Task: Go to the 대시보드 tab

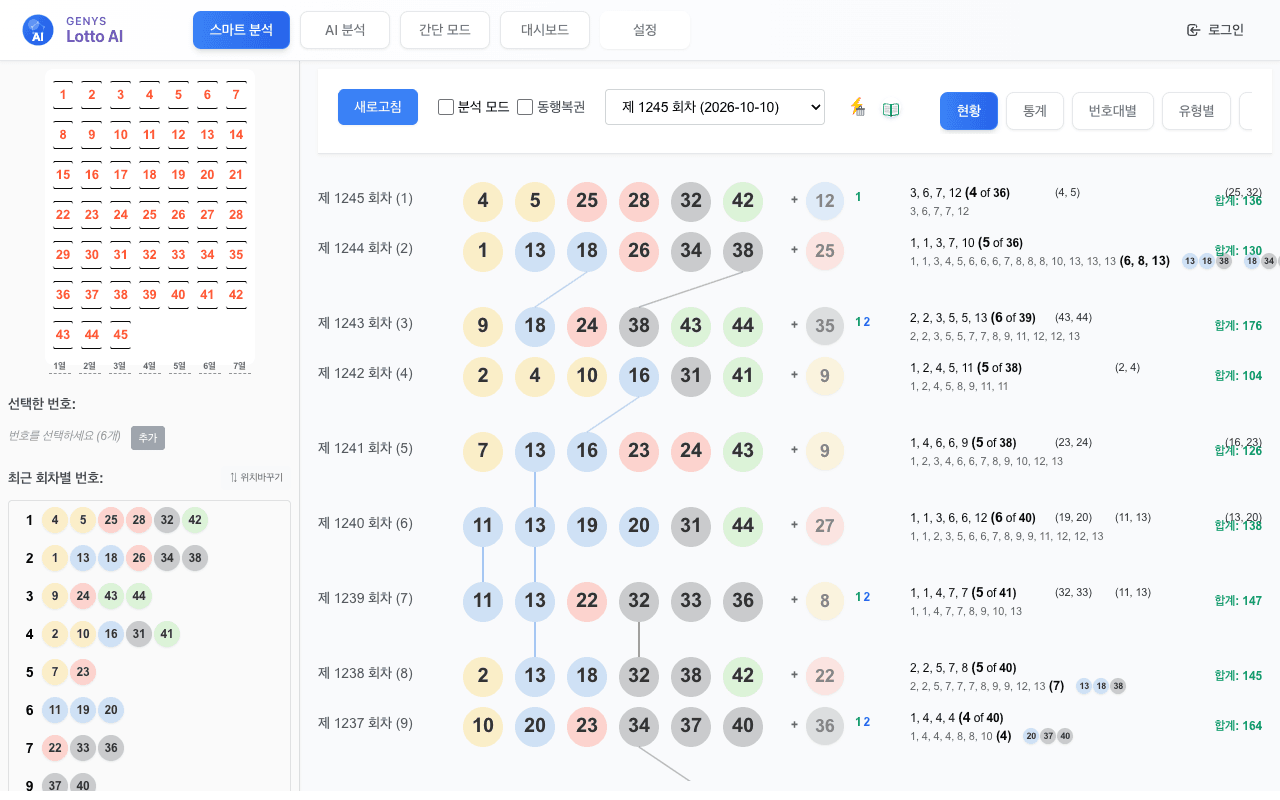Action: 545,30
